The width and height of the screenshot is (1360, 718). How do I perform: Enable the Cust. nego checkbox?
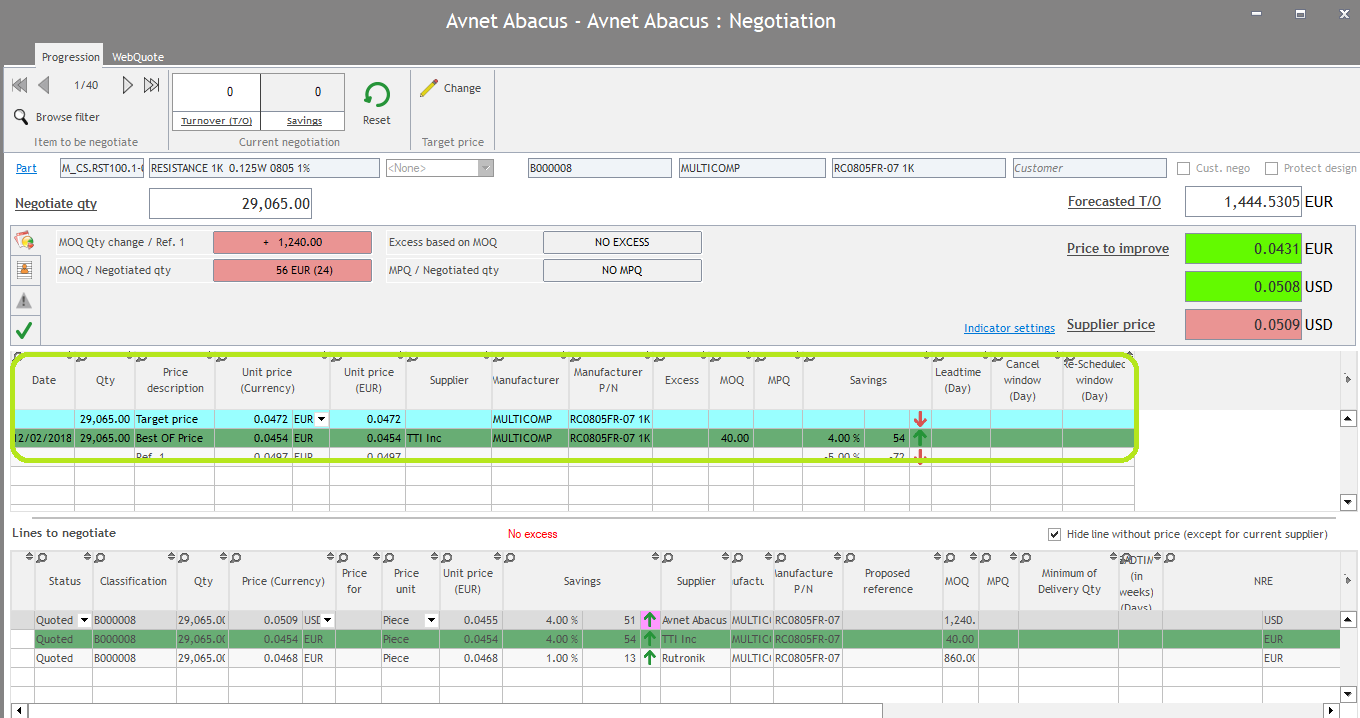1184,168
